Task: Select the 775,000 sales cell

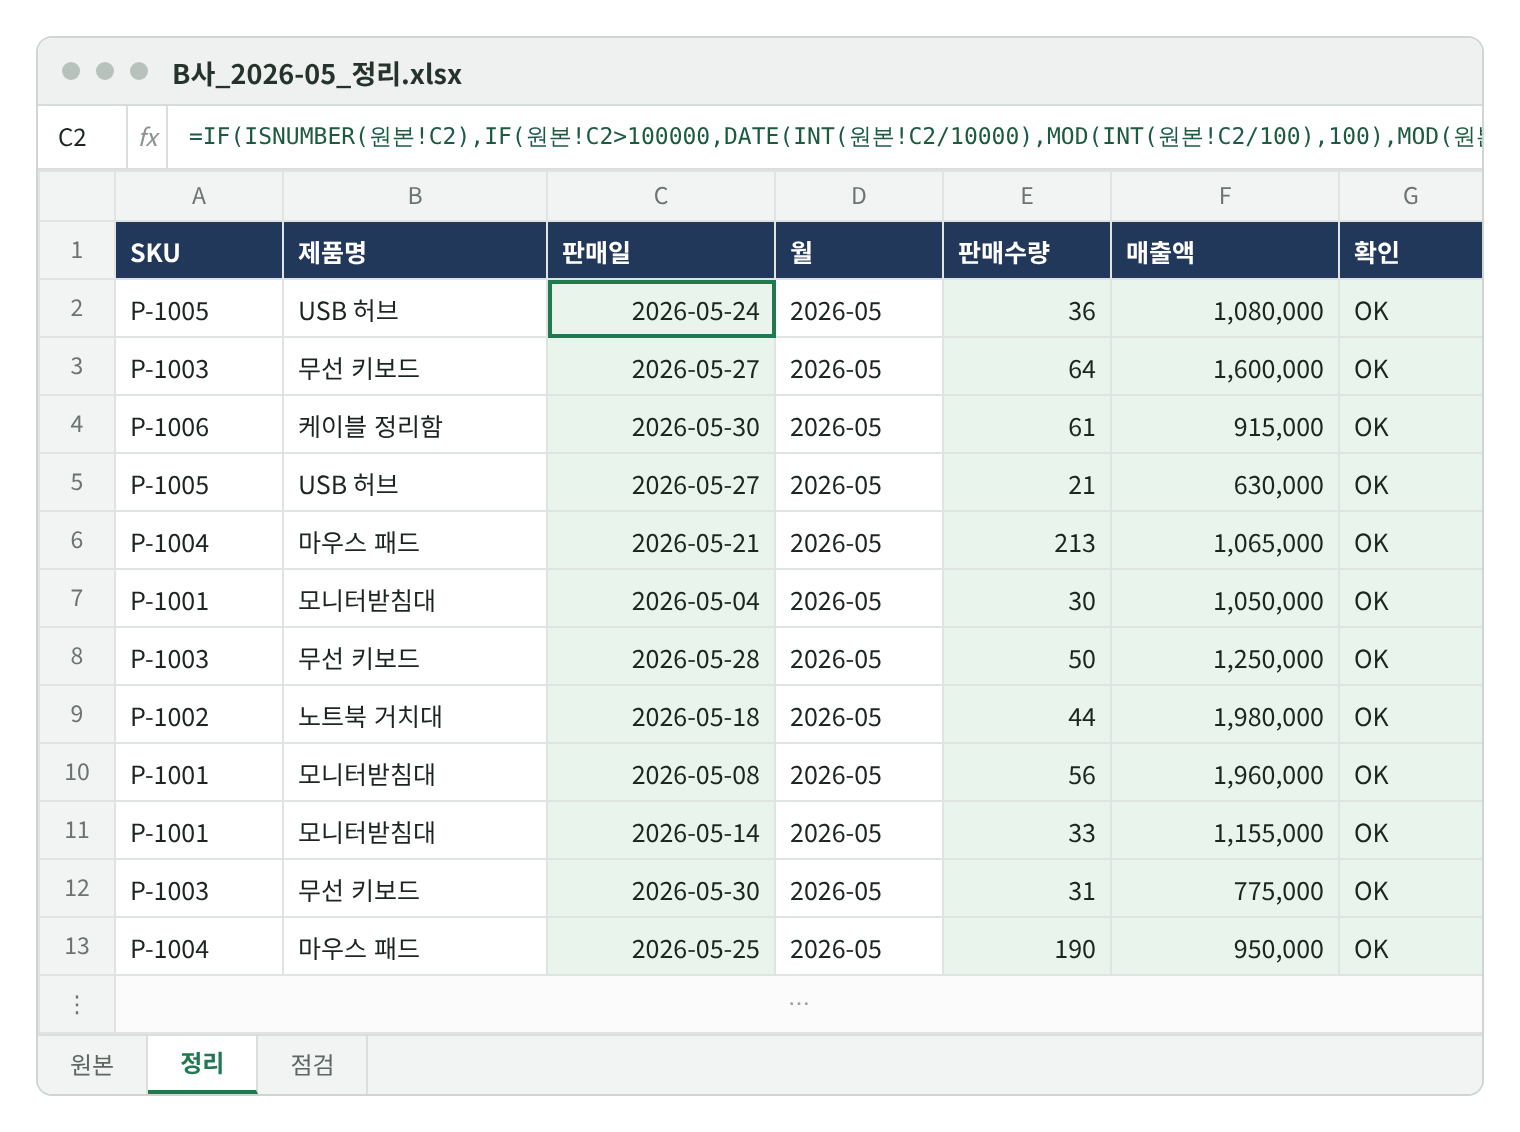Action: [x=1225, y=889]
